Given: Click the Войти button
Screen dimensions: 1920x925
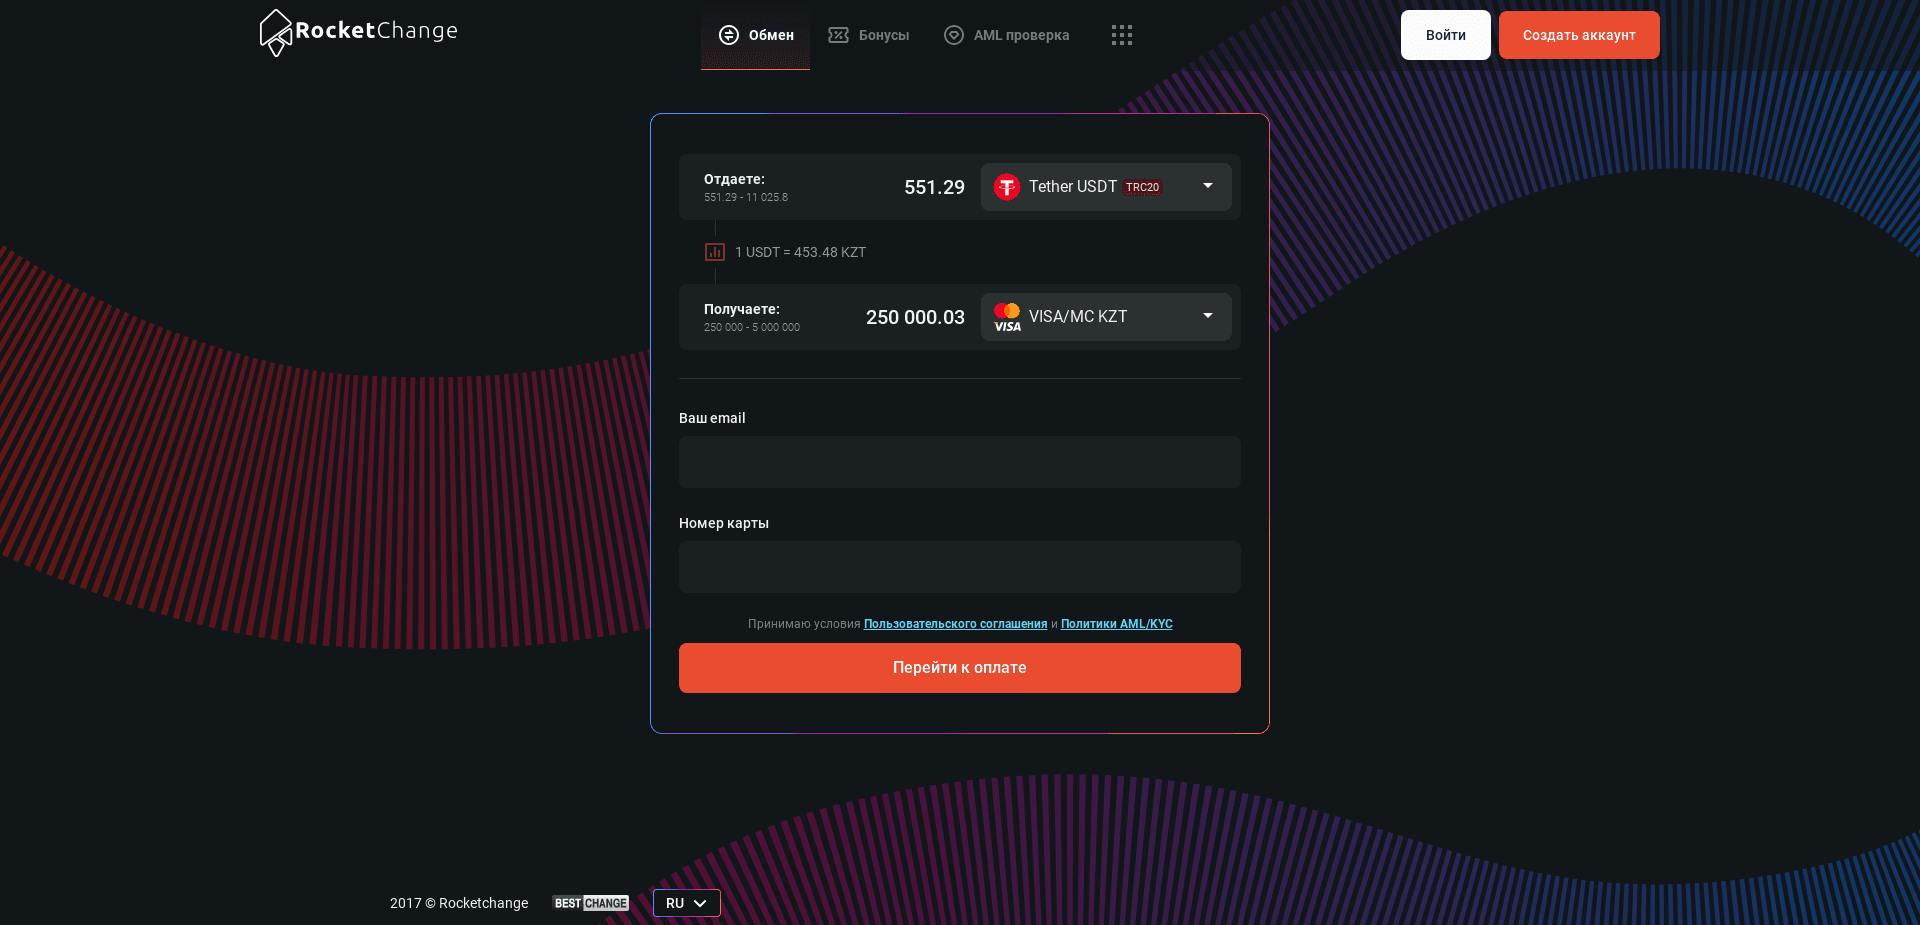Looking at the screenshot, I should pyautogui.click(x=1444, y=34).
